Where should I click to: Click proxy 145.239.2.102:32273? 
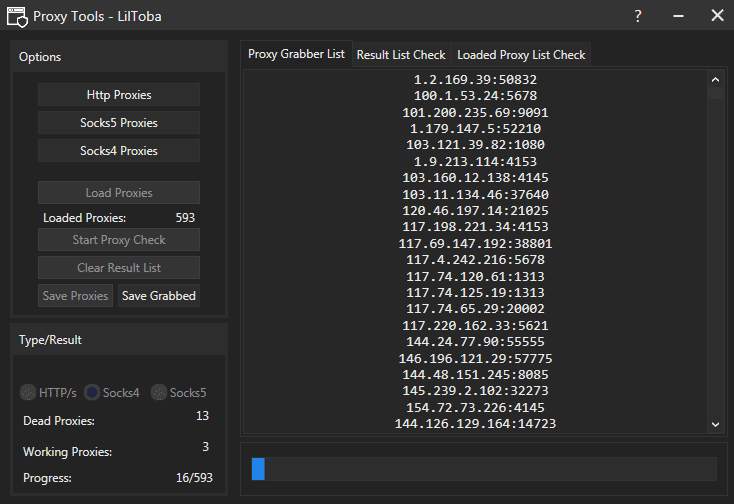(x=475, y=391)
